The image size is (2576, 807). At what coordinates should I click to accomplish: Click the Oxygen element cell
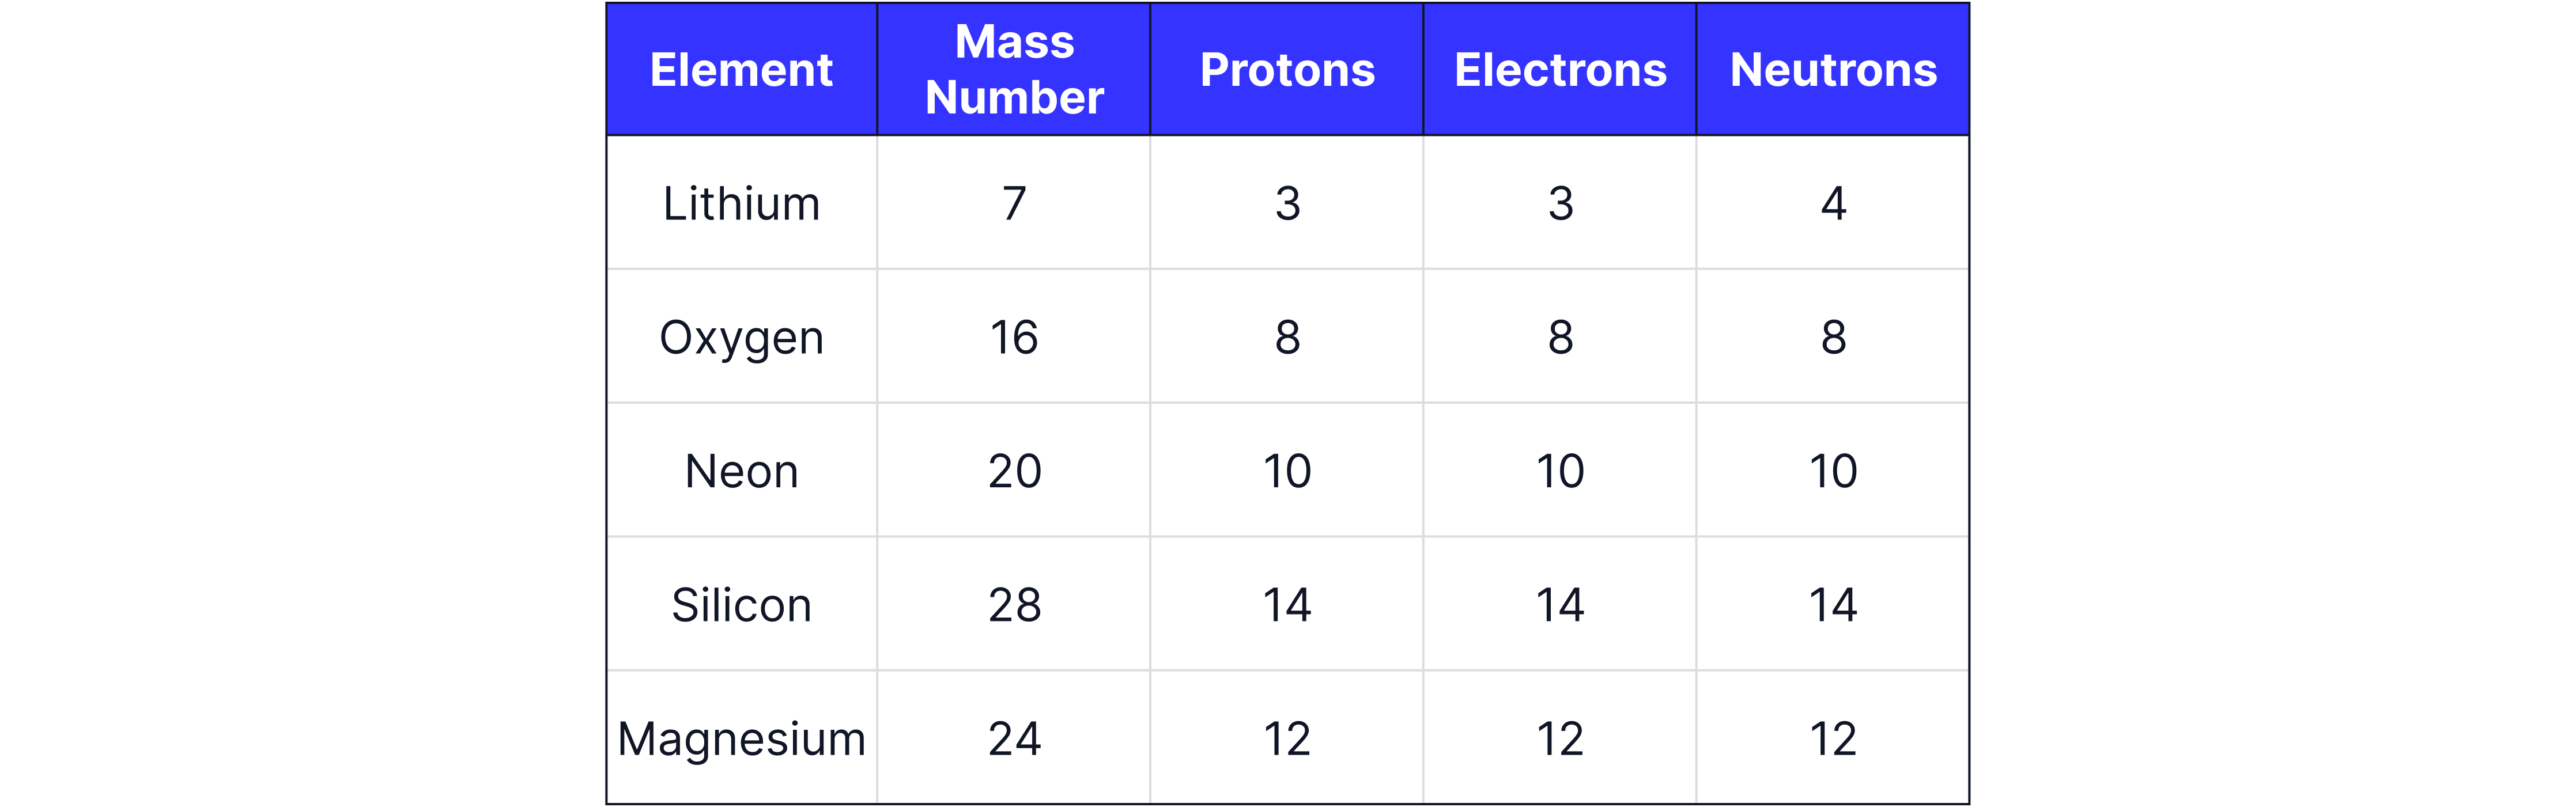(741, 338)
